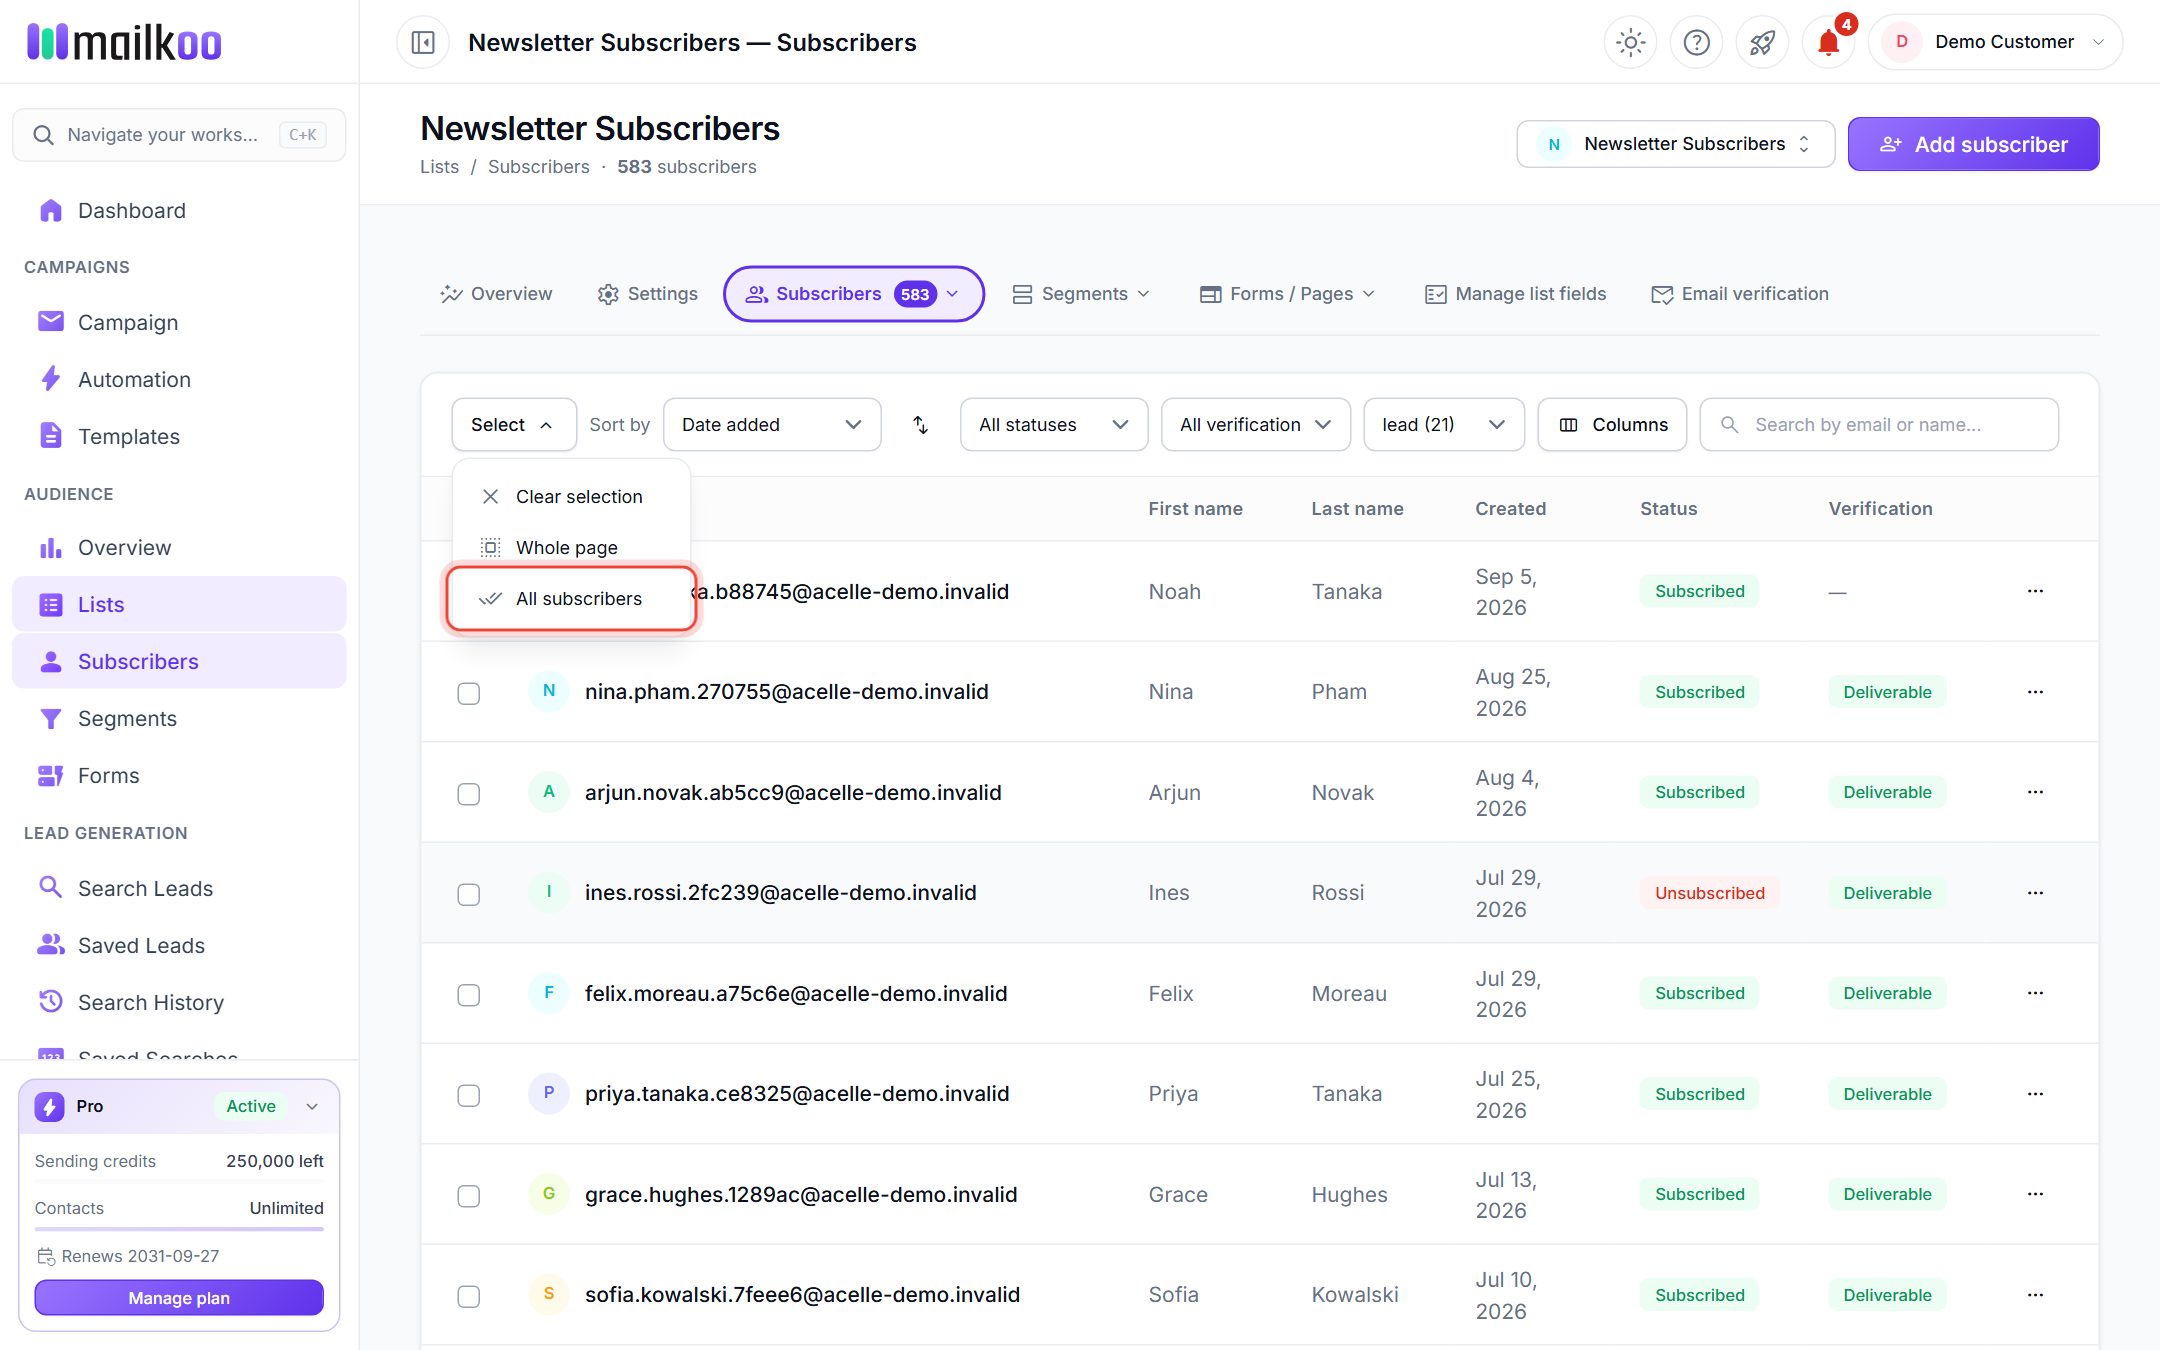Open the Newsletter Subscribers list switcher
The width and height of the screenshot is (2160, 1350).
(1676, 144)
